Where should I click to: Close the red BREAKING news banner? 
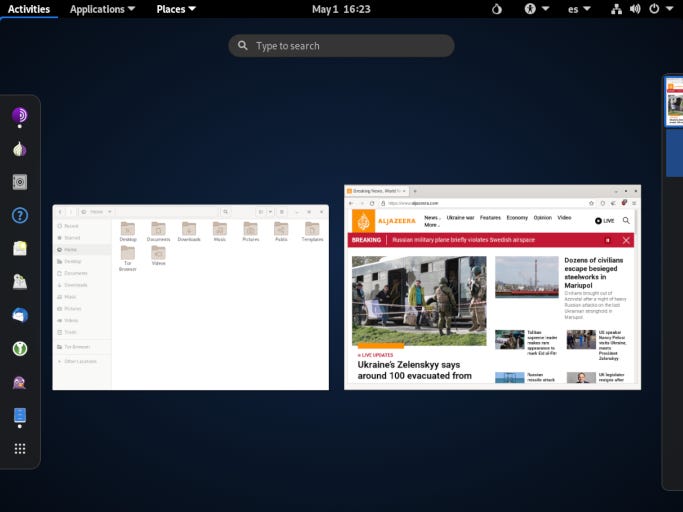tap(626, 241)
